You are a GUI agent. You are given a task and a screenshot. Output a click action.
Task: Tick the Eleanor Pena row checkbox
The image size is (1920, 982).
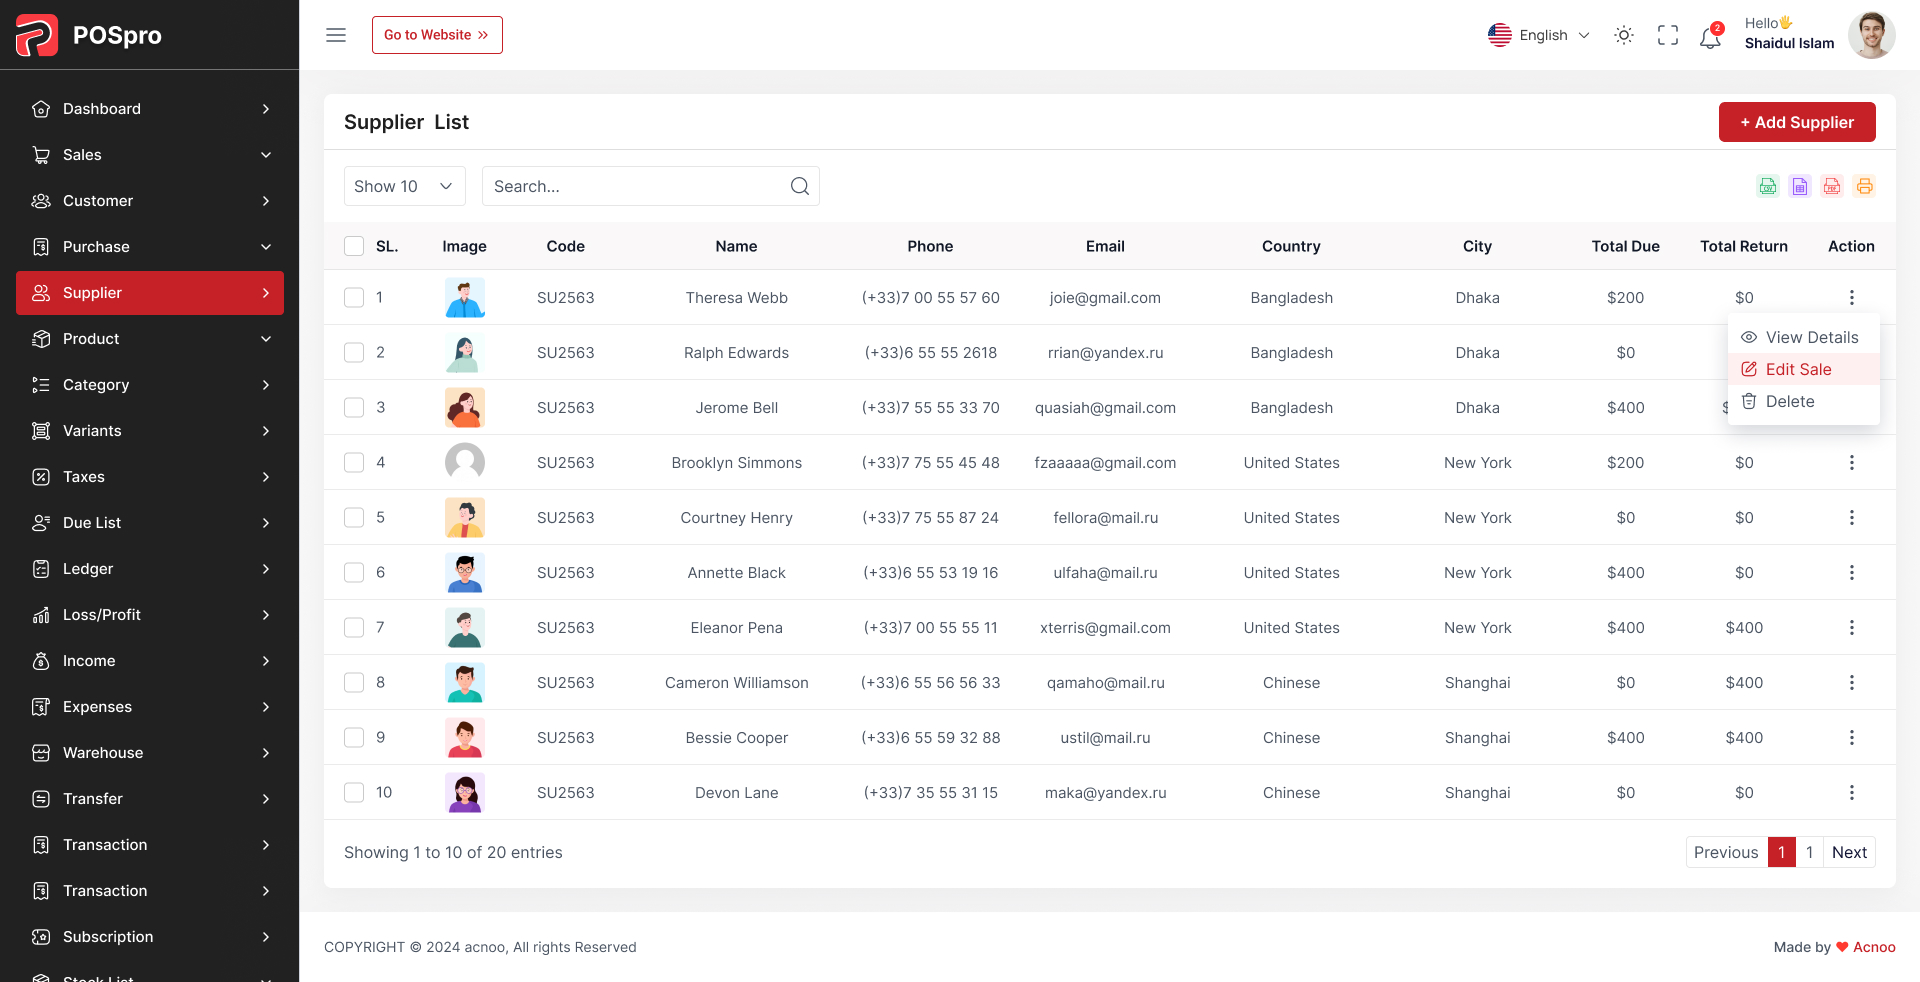click(354, 627)
